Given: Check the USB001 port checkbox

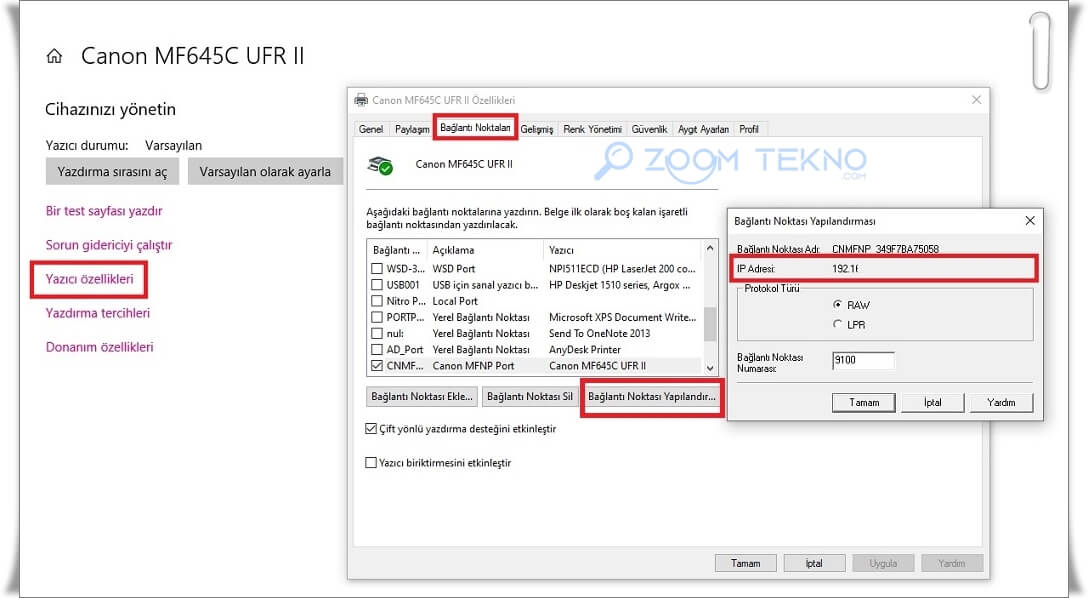Looking at the screenshot, I should (x=377, y=284).
